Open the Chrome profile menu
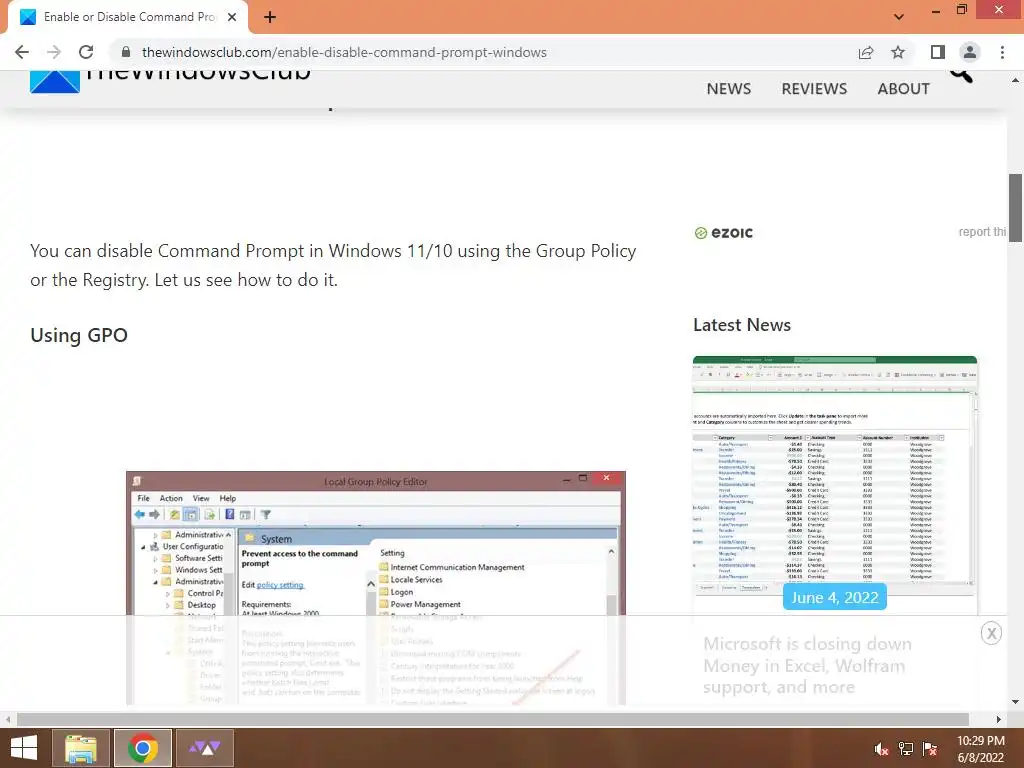Viewport: 1024px width, 768px height. point(970,52)
